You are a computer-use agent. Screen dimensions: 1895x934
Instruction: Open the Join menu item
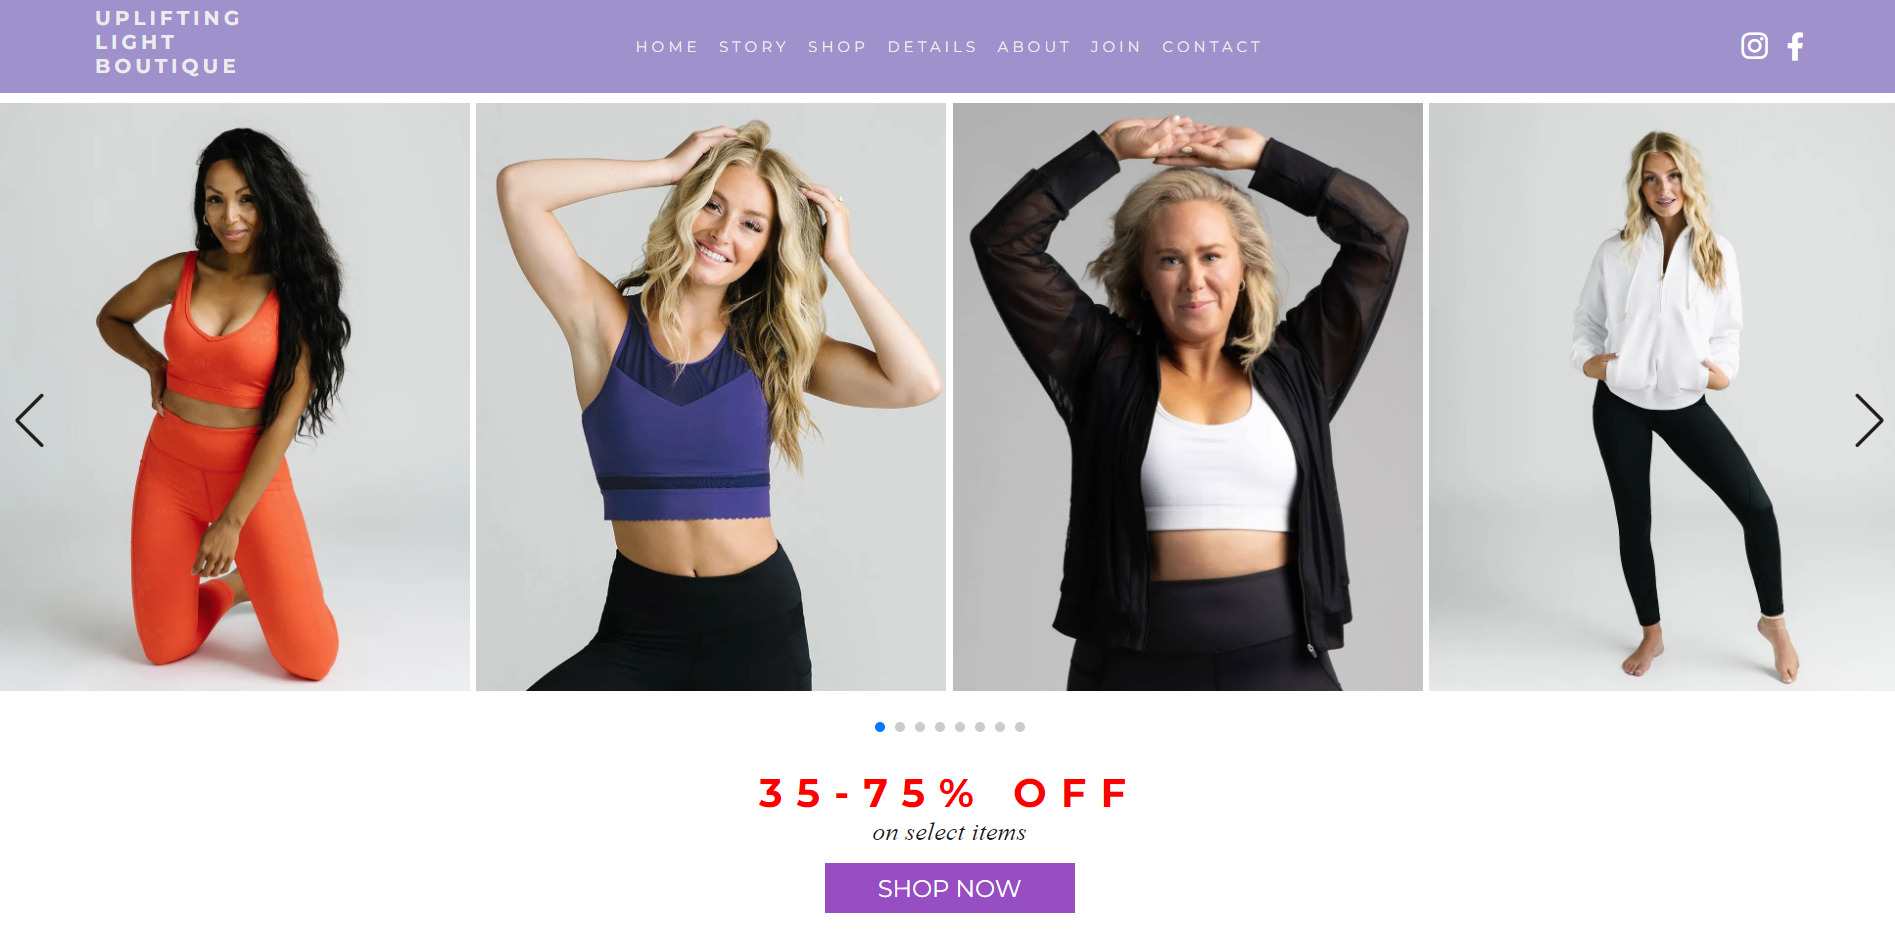click(x=1116, y=47)
